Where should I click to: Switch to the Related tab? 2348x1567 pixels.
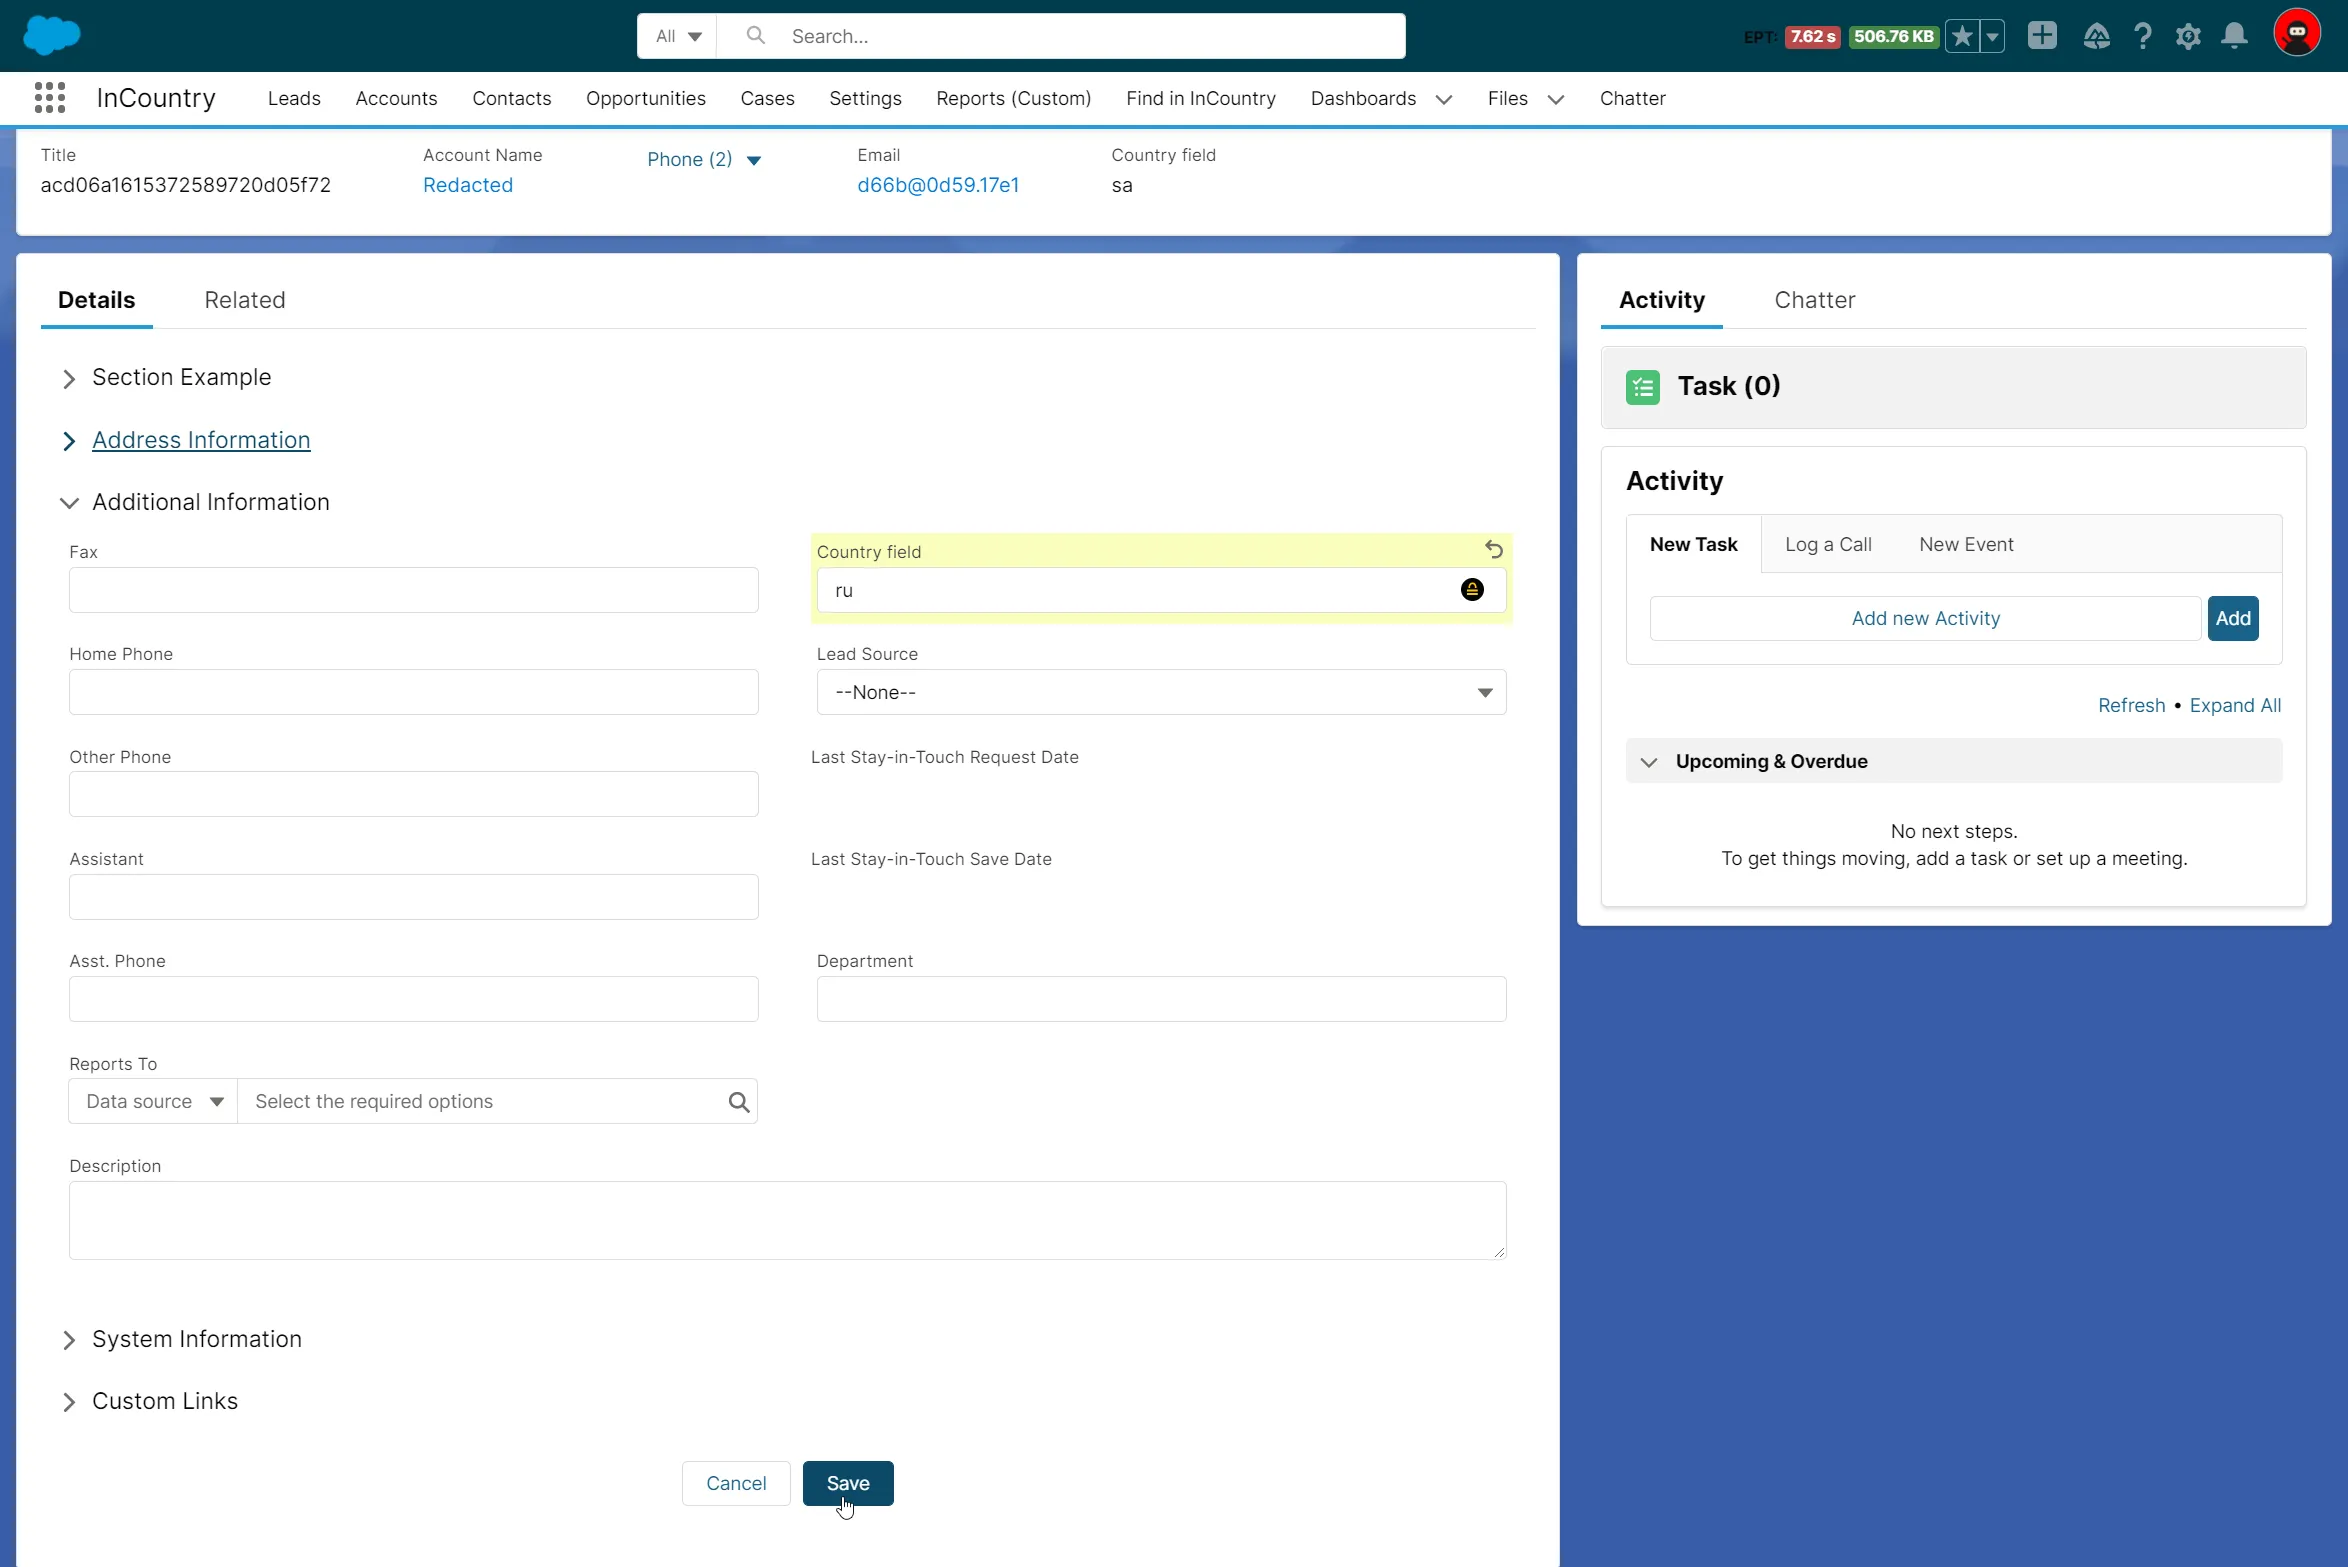click(x=244, y=300)
